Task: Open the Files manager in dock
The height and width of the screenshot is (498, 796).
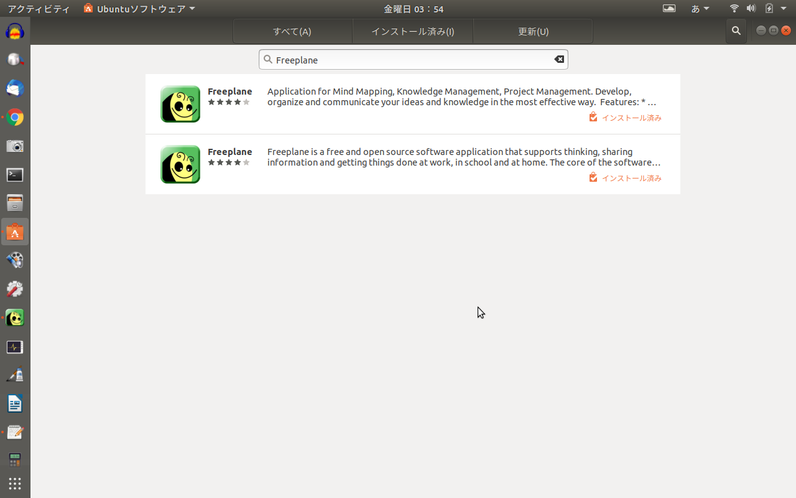Action: (15, 203)
